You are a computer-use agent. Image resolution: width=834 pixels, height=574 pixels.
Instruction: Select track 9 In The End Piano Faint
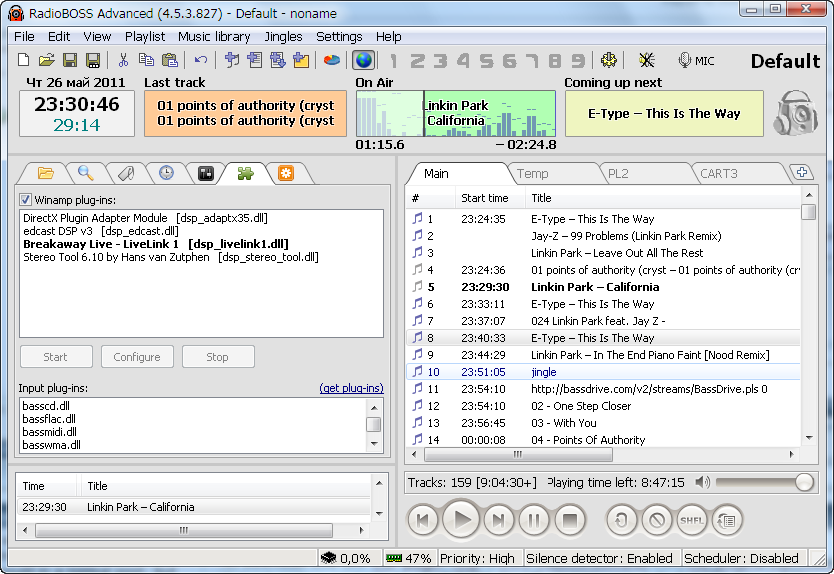[x=604, y=355]
